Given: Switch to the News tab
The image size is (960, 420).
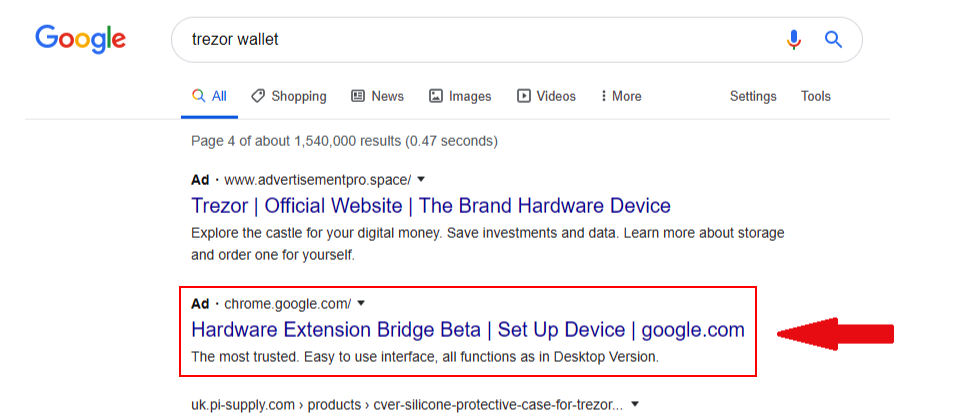Looking at the screenshot, I should click(377, 96).
